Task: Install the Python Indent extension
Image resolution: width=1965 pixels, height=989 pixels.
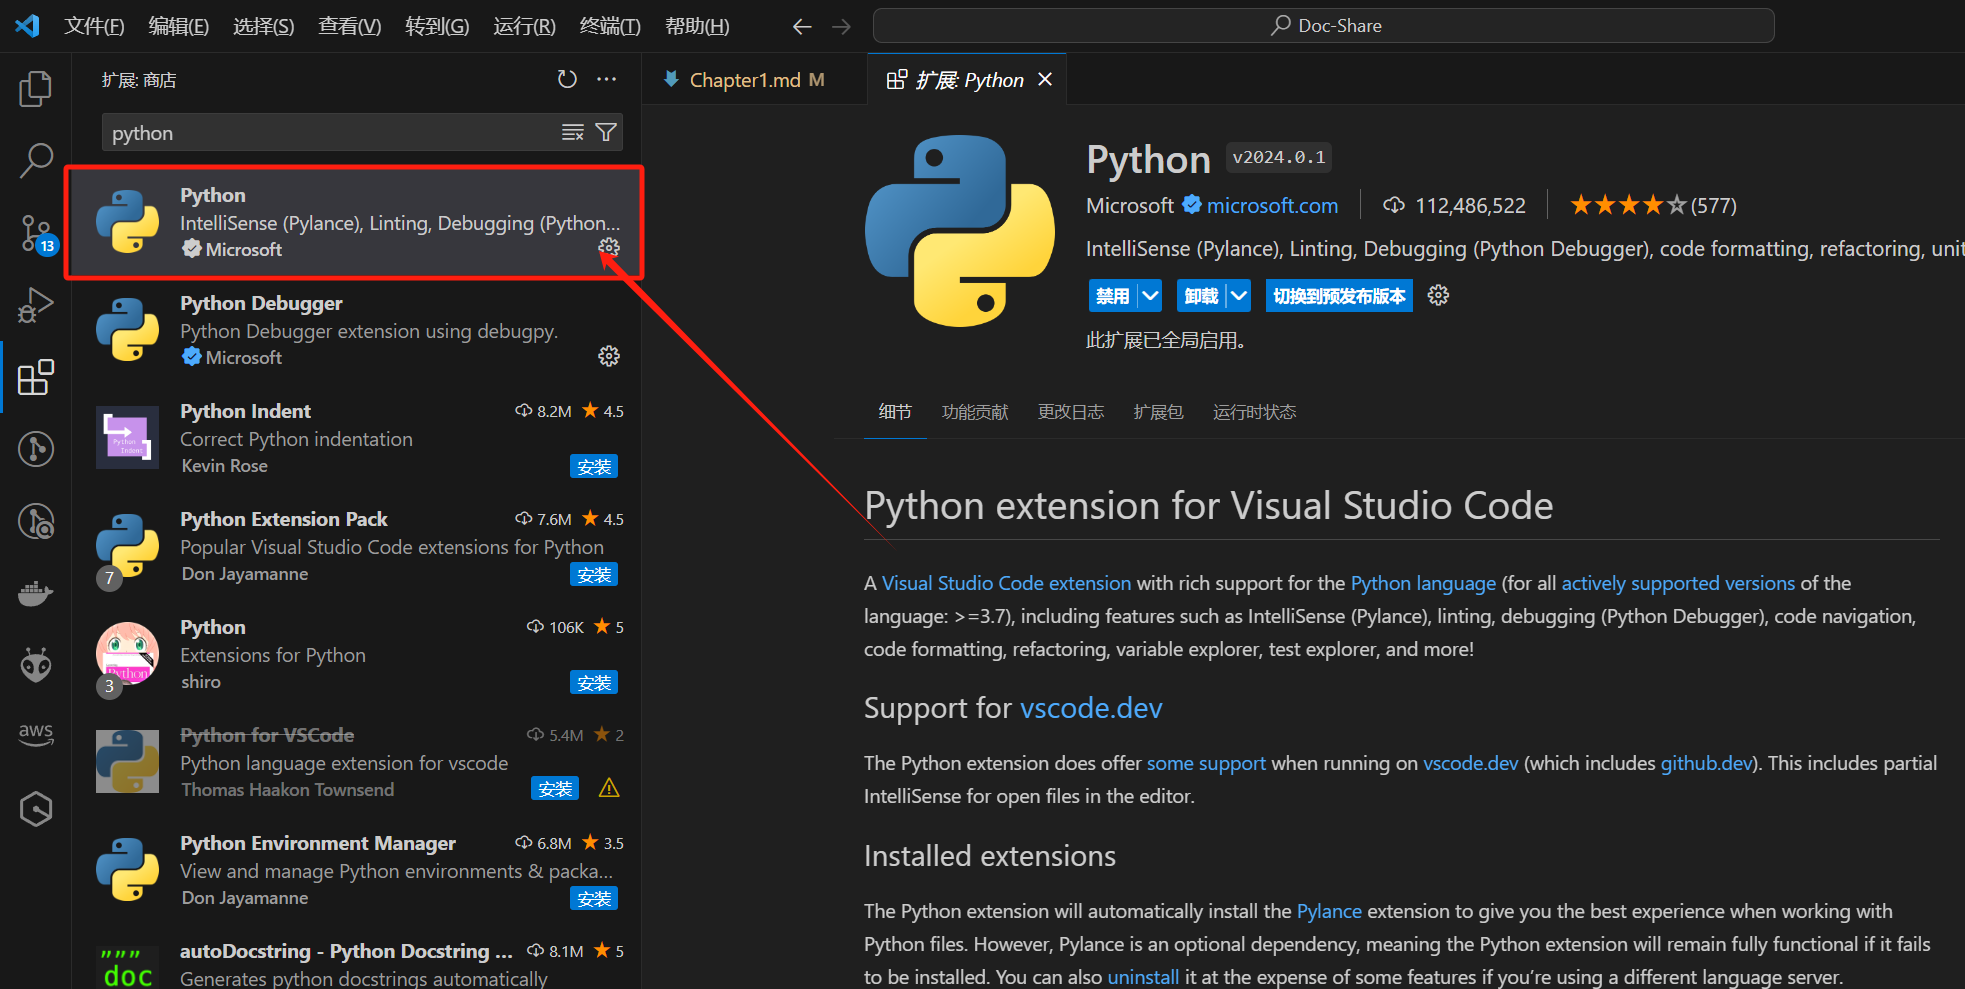Action: pos(594,466)
